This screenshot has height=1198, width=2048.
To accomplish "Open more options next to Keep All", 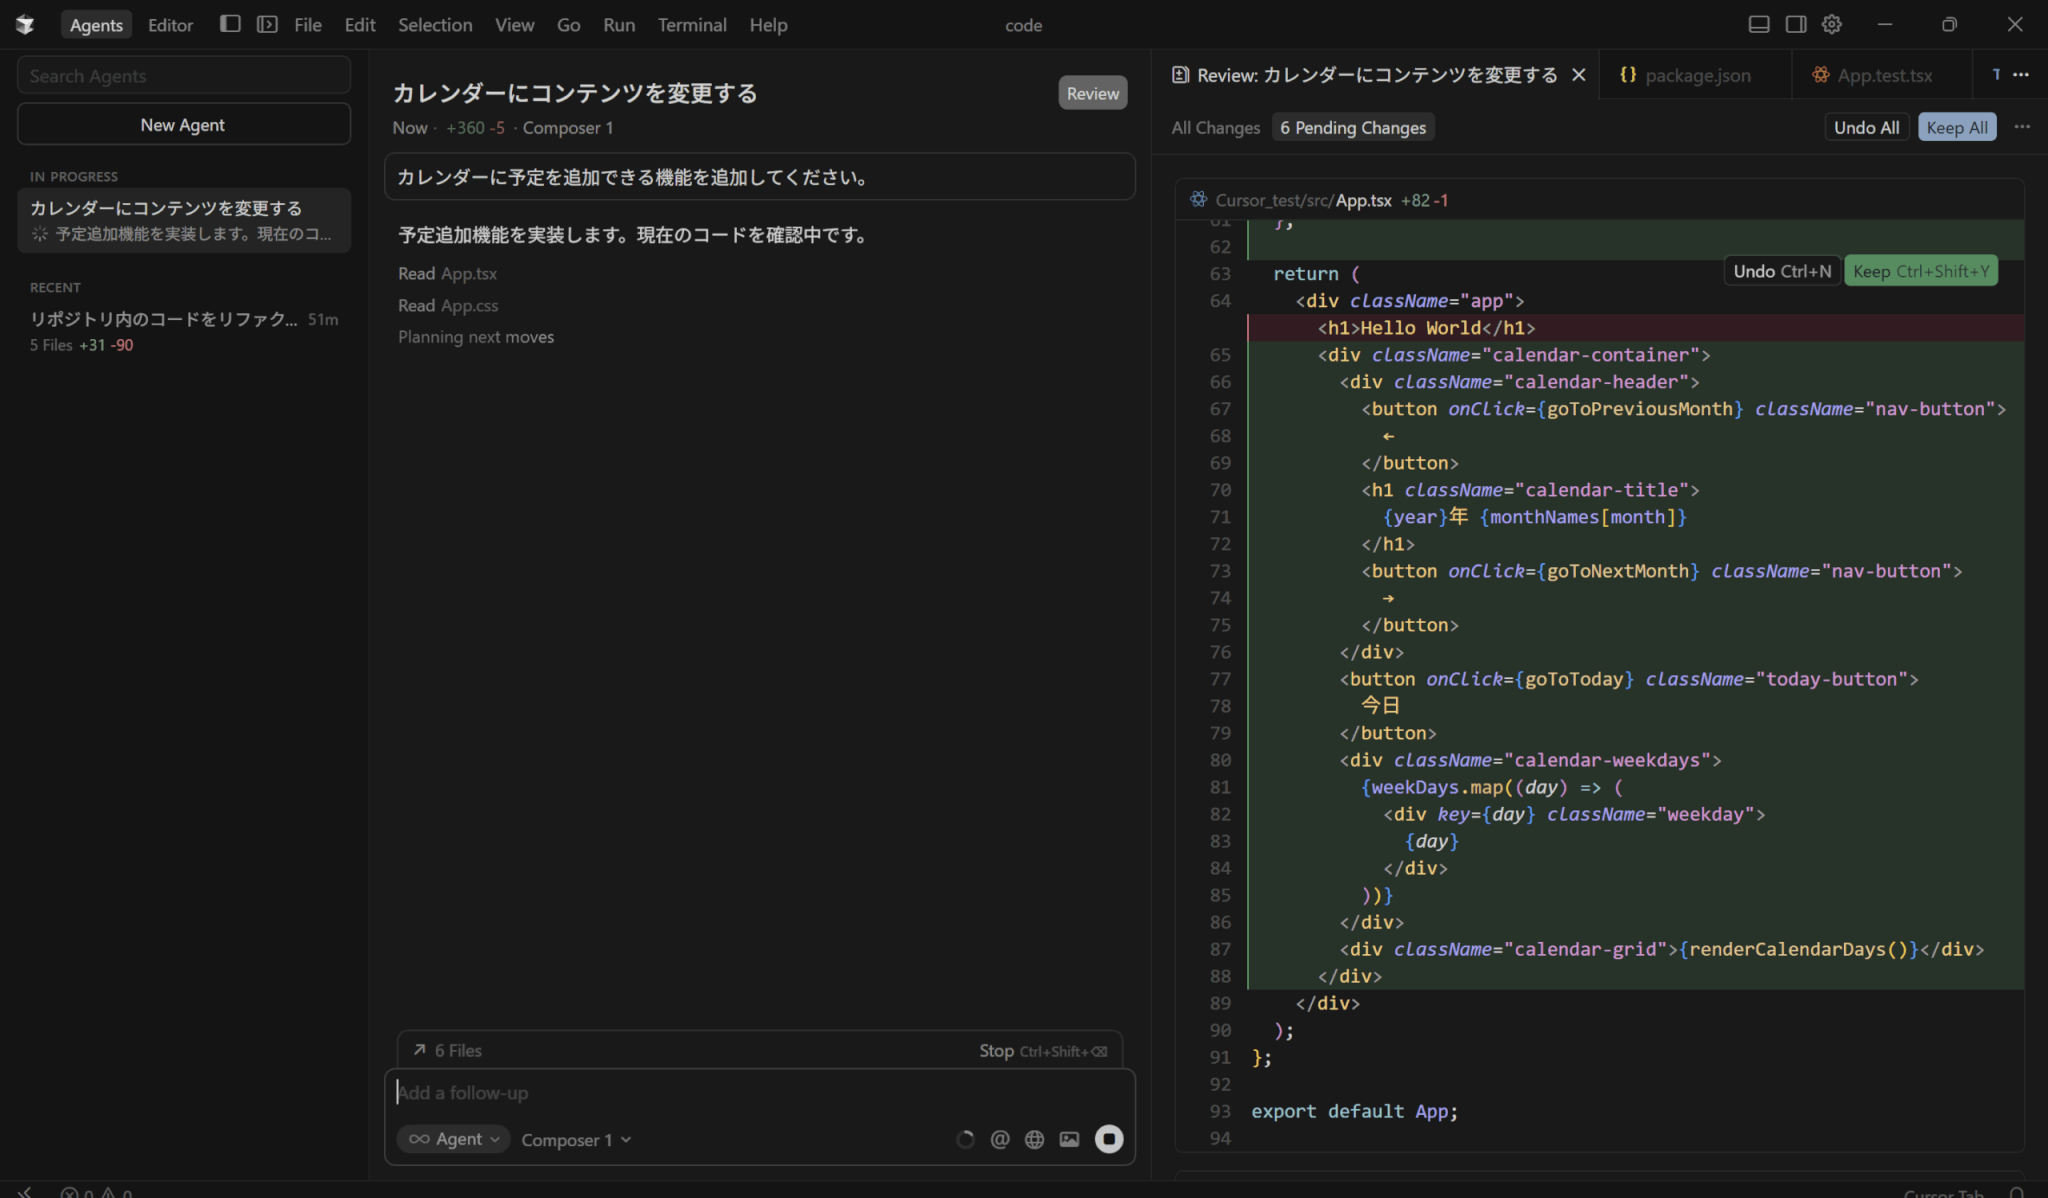I will click(x=2021, y=127).
